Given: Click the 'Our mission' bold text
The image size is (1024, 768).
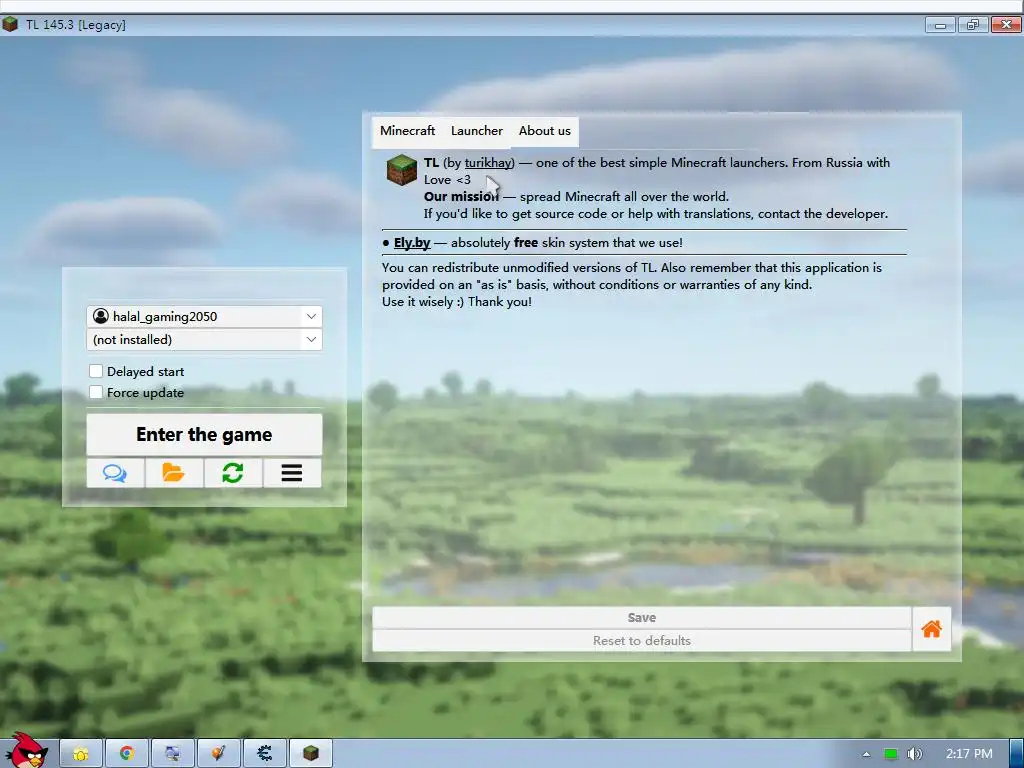Looking at the screenshot, I should [x=461, y=197].
